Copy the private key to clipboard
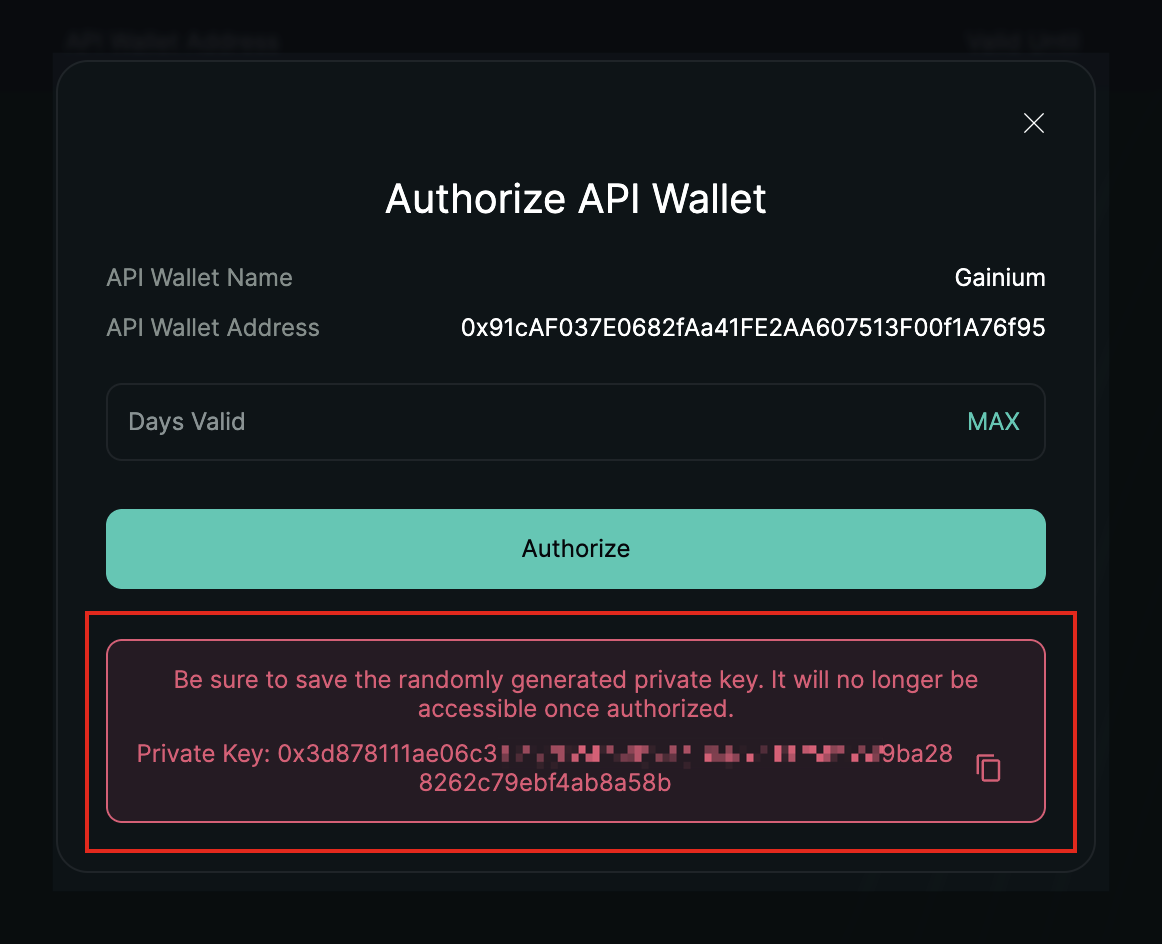This screenshot has width=1162, height=944. (988, 768)
